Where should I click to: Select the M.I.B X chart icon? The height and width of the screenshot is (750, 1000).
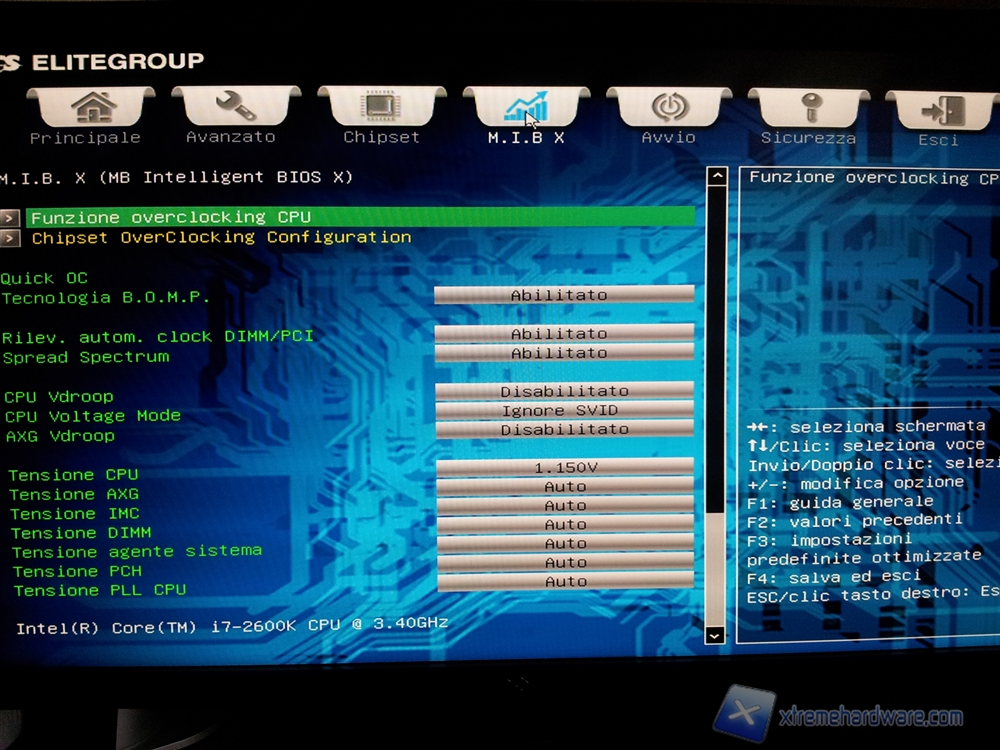coord(526,107)
